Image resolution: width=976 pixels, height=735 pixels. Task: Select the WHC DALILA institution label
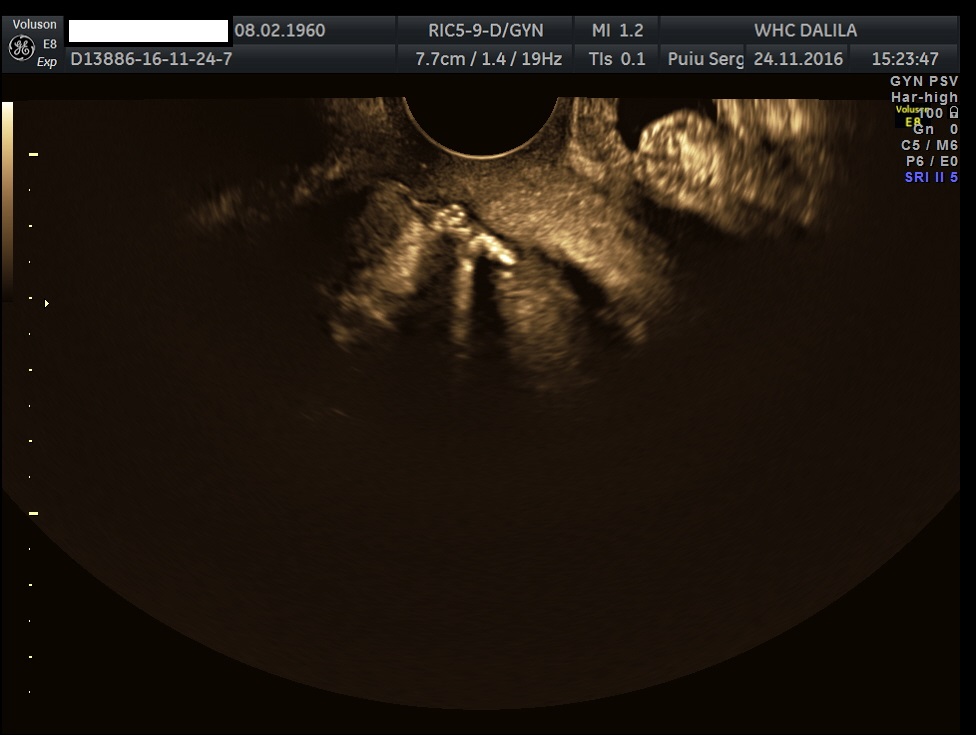pos(805,30)
